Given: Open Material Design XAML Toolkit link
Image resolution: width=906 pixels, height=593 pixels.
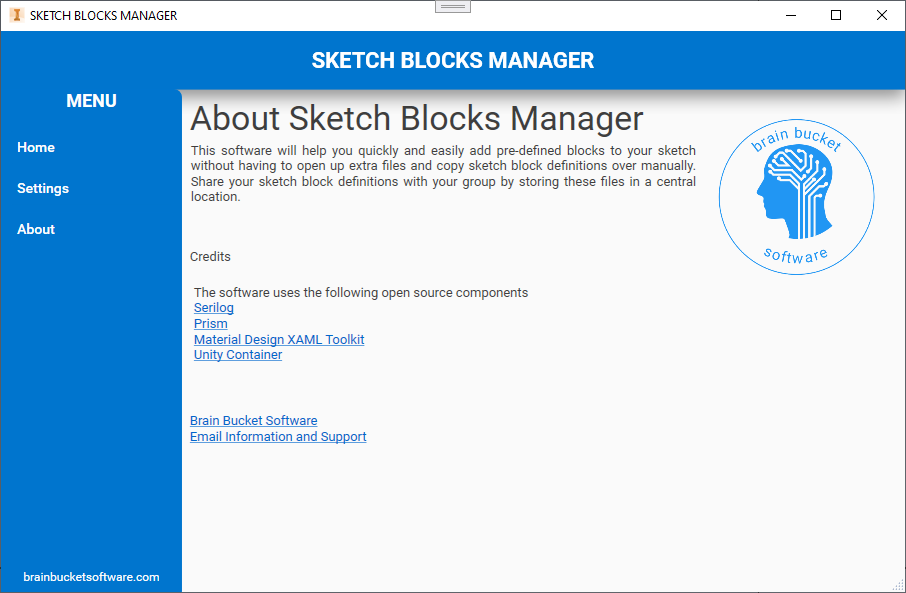Looking at the screenshot, I should (279, 340).
